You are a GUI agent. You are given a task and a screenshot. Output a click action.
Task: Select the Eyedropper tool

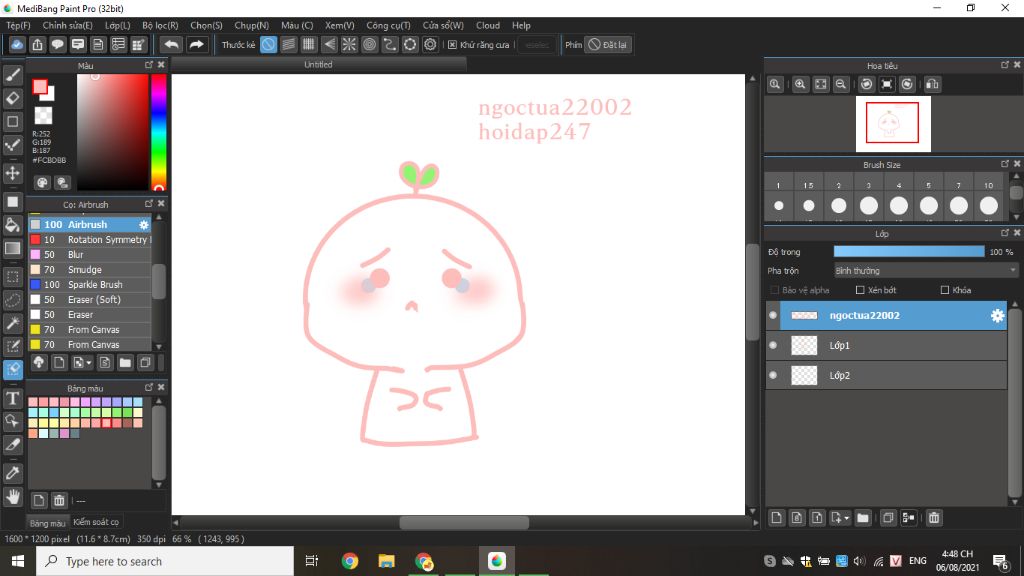(x=12, y=473)
